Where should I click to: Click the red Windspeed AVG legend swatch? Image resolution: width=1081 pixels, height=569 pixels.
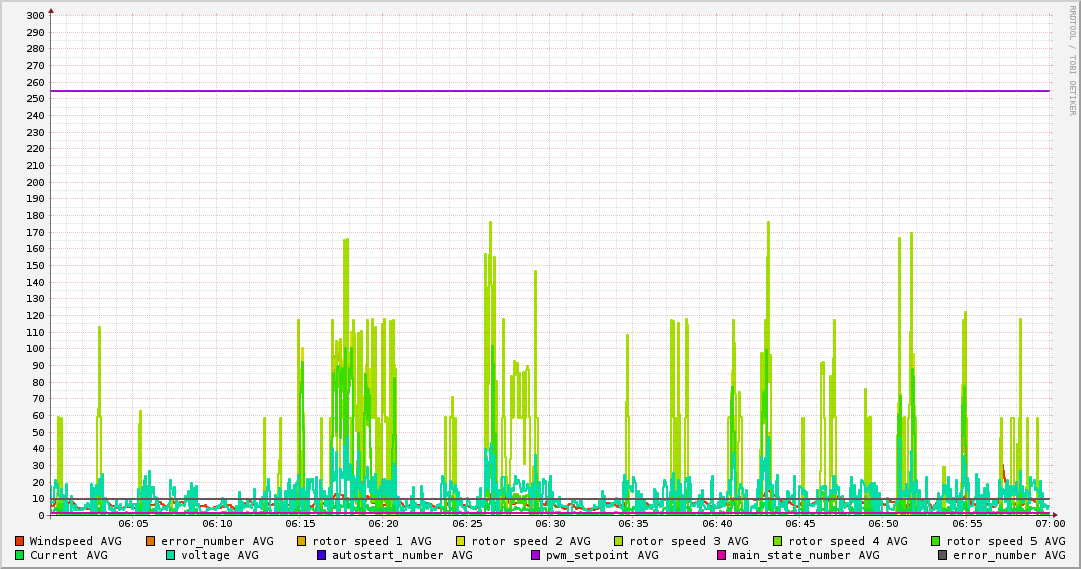[x=19, y=541]
